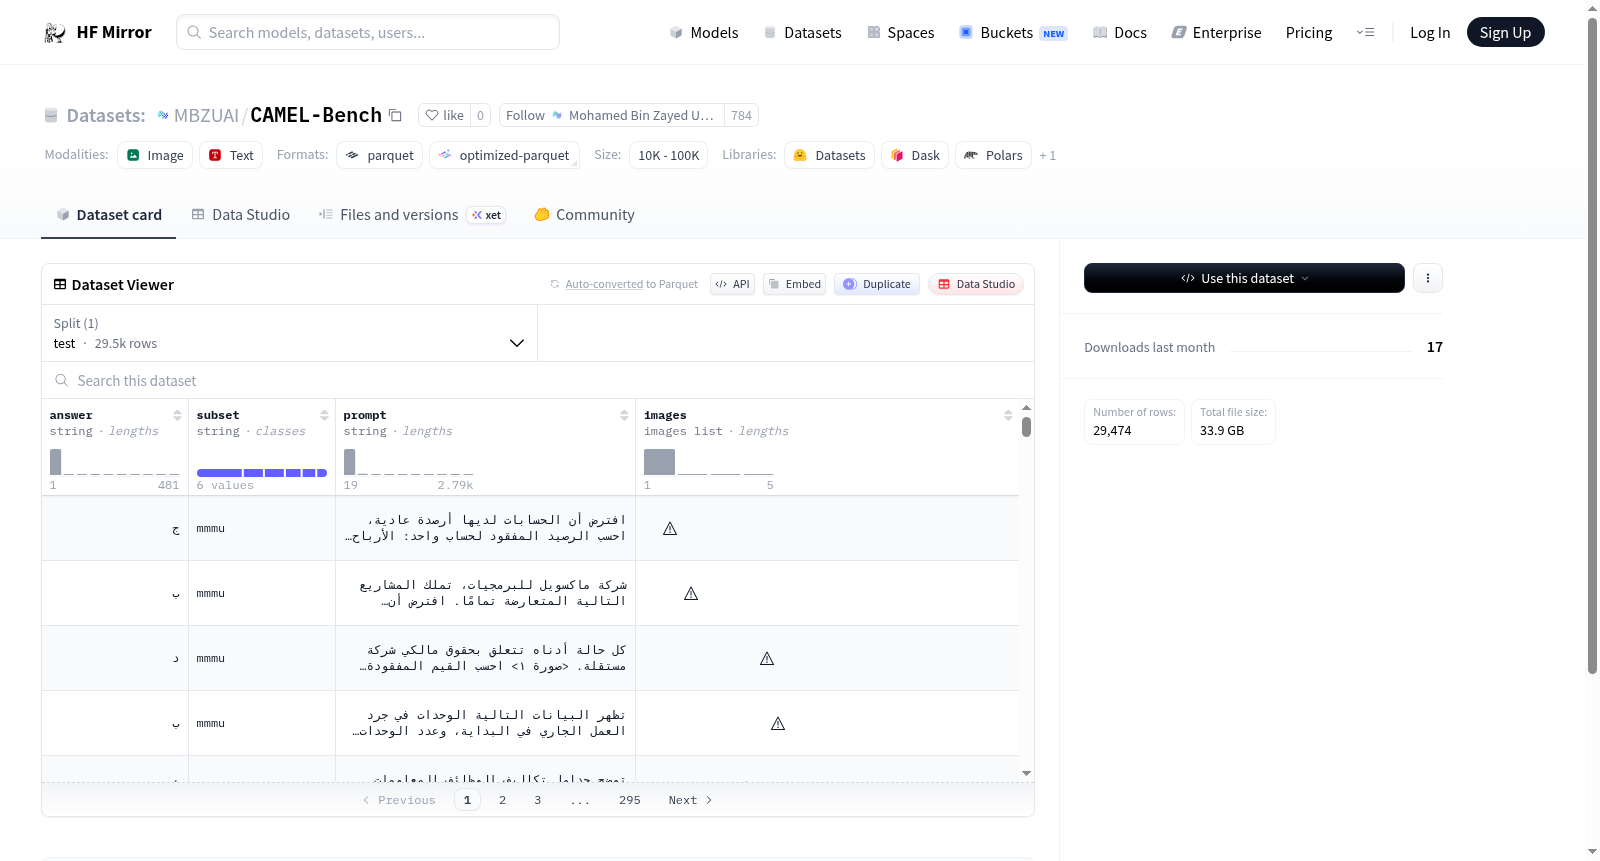The width and height of the screenshot is (1600, 861).
Task: Filter by the Image modality tag
Action: click(x=155, y=155)
